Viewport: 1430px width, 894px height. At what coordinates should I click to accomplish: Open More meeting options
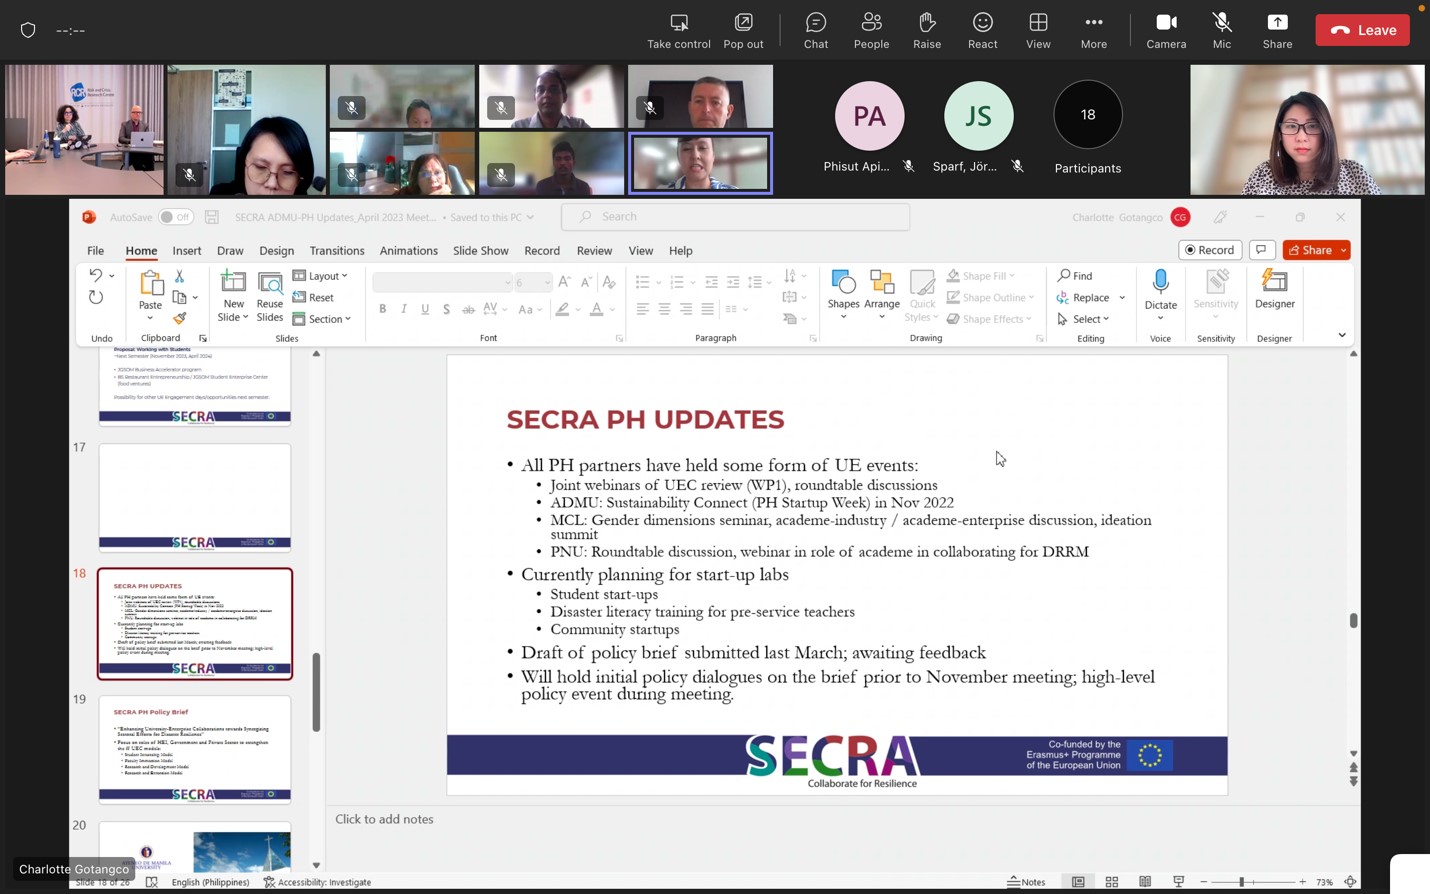pyautogui.click(x=1094, y=30)
